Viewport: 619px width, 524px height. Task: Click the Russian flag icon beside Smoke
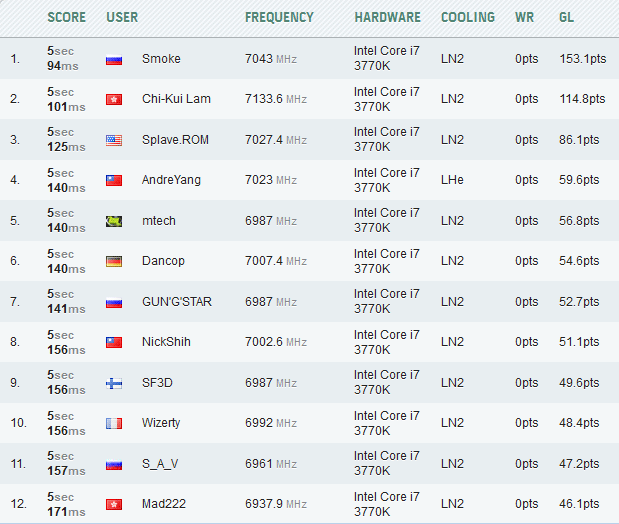click(114, 59)
